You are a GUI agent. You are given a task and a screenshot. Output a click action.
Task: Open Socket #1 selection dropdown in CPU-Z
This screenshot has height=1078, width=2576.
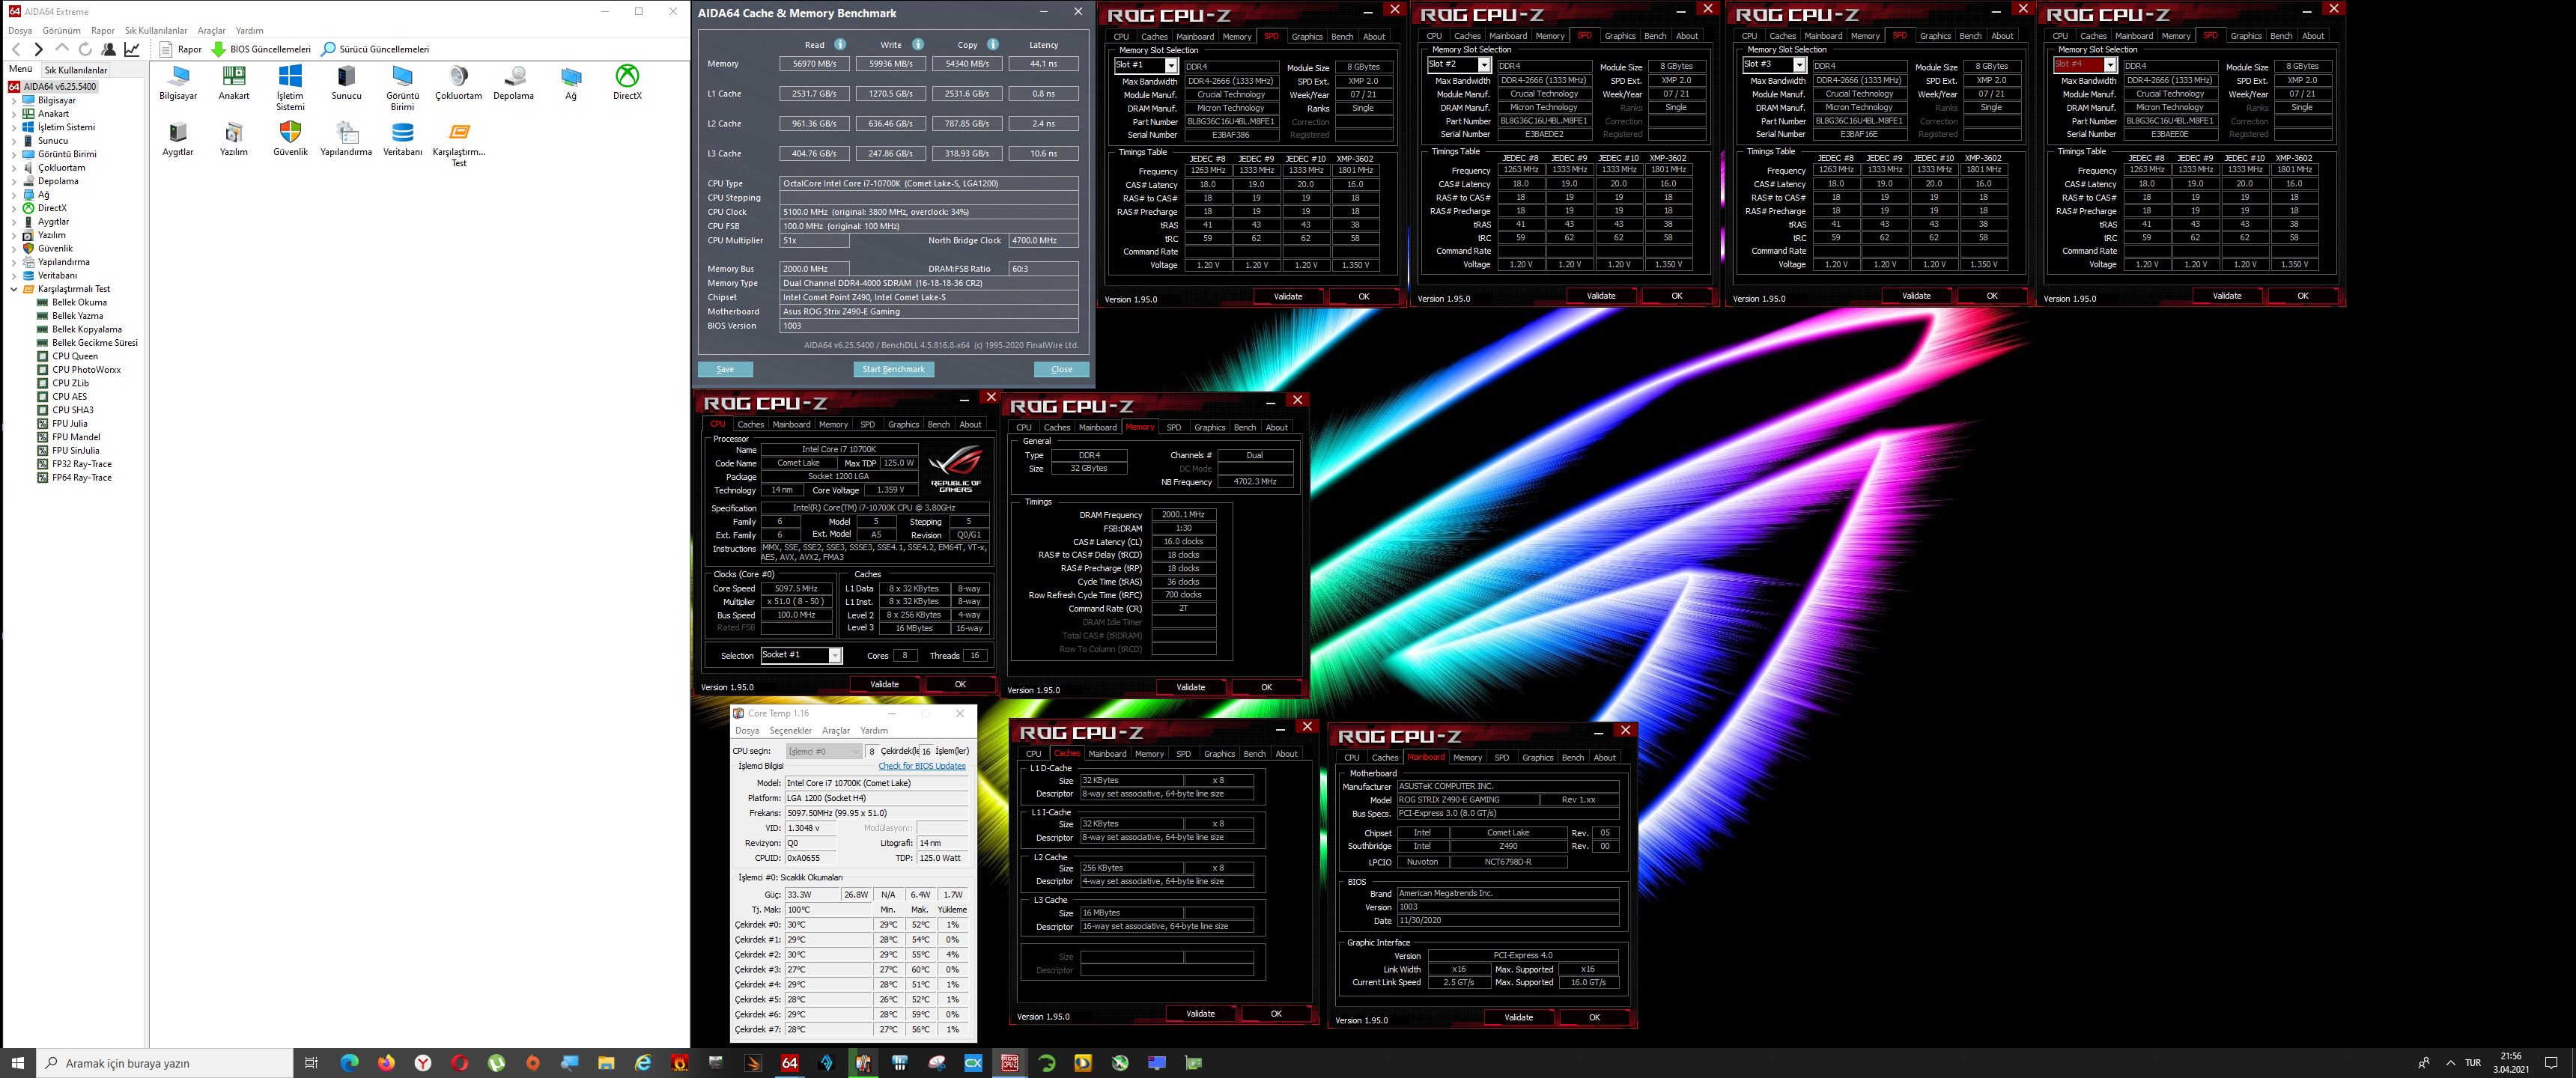point(801,656)
